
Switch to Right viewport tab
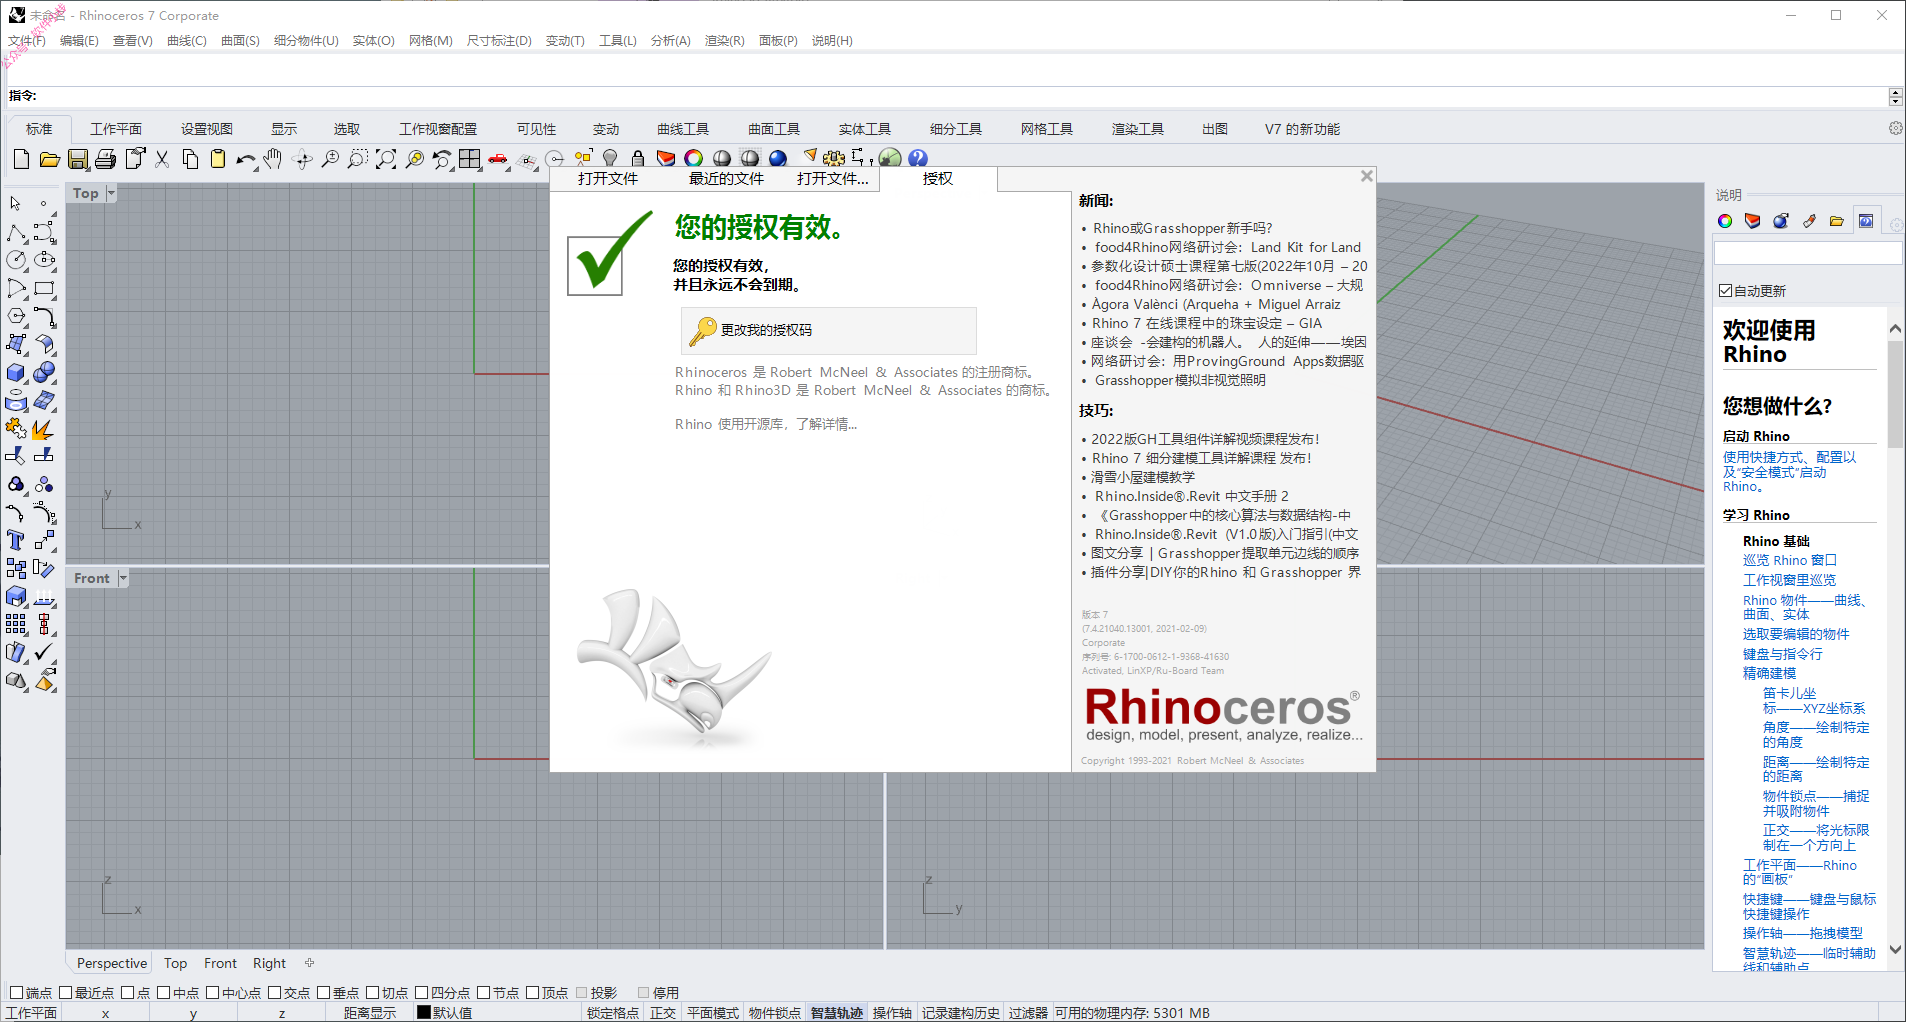[x=269, y=963]
